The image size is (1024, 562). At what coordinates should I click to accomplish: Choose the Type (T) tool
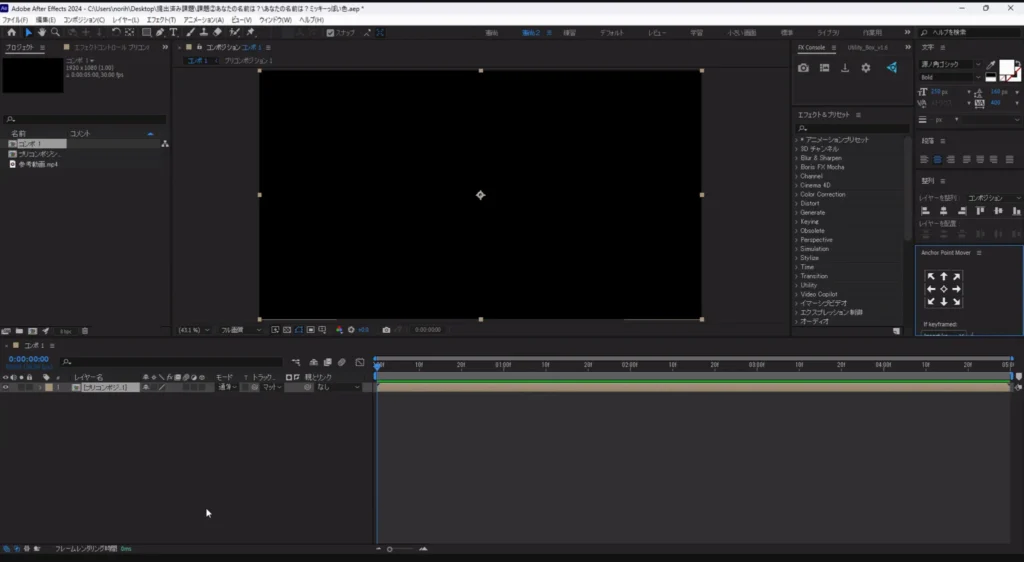[x=174, y=33]
